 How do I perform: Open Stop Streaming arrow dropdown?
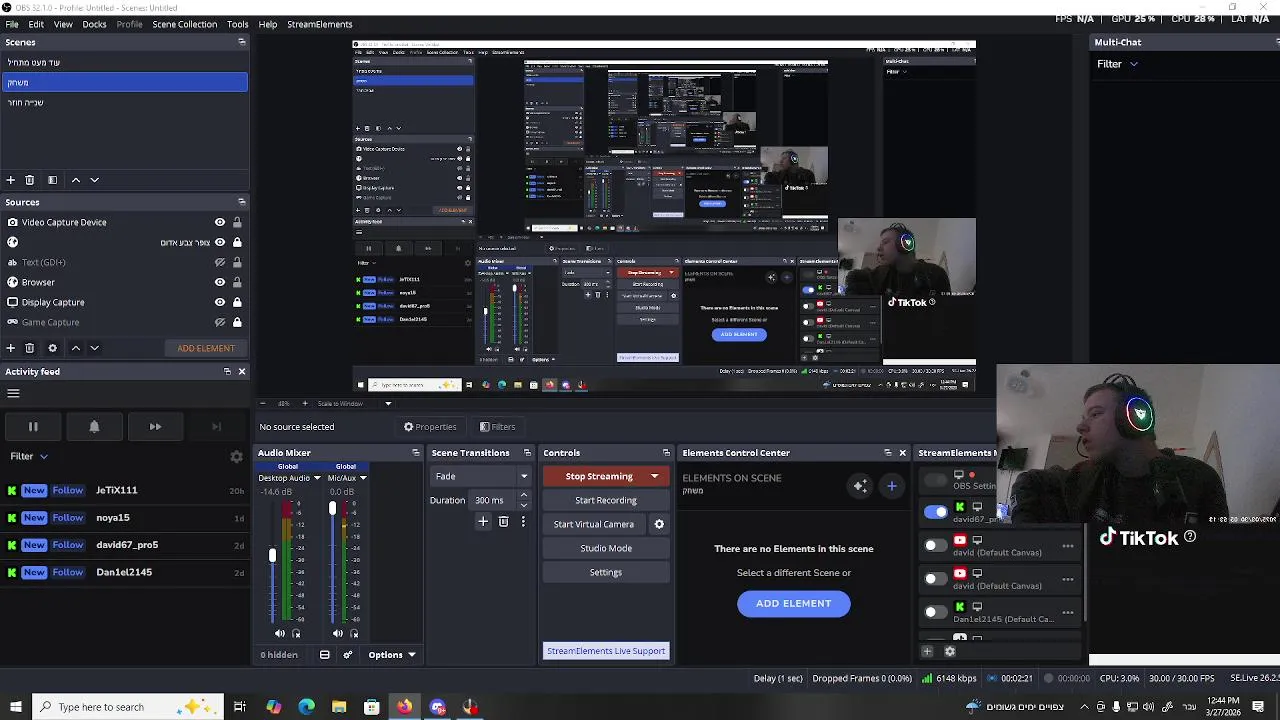point(655,476)
